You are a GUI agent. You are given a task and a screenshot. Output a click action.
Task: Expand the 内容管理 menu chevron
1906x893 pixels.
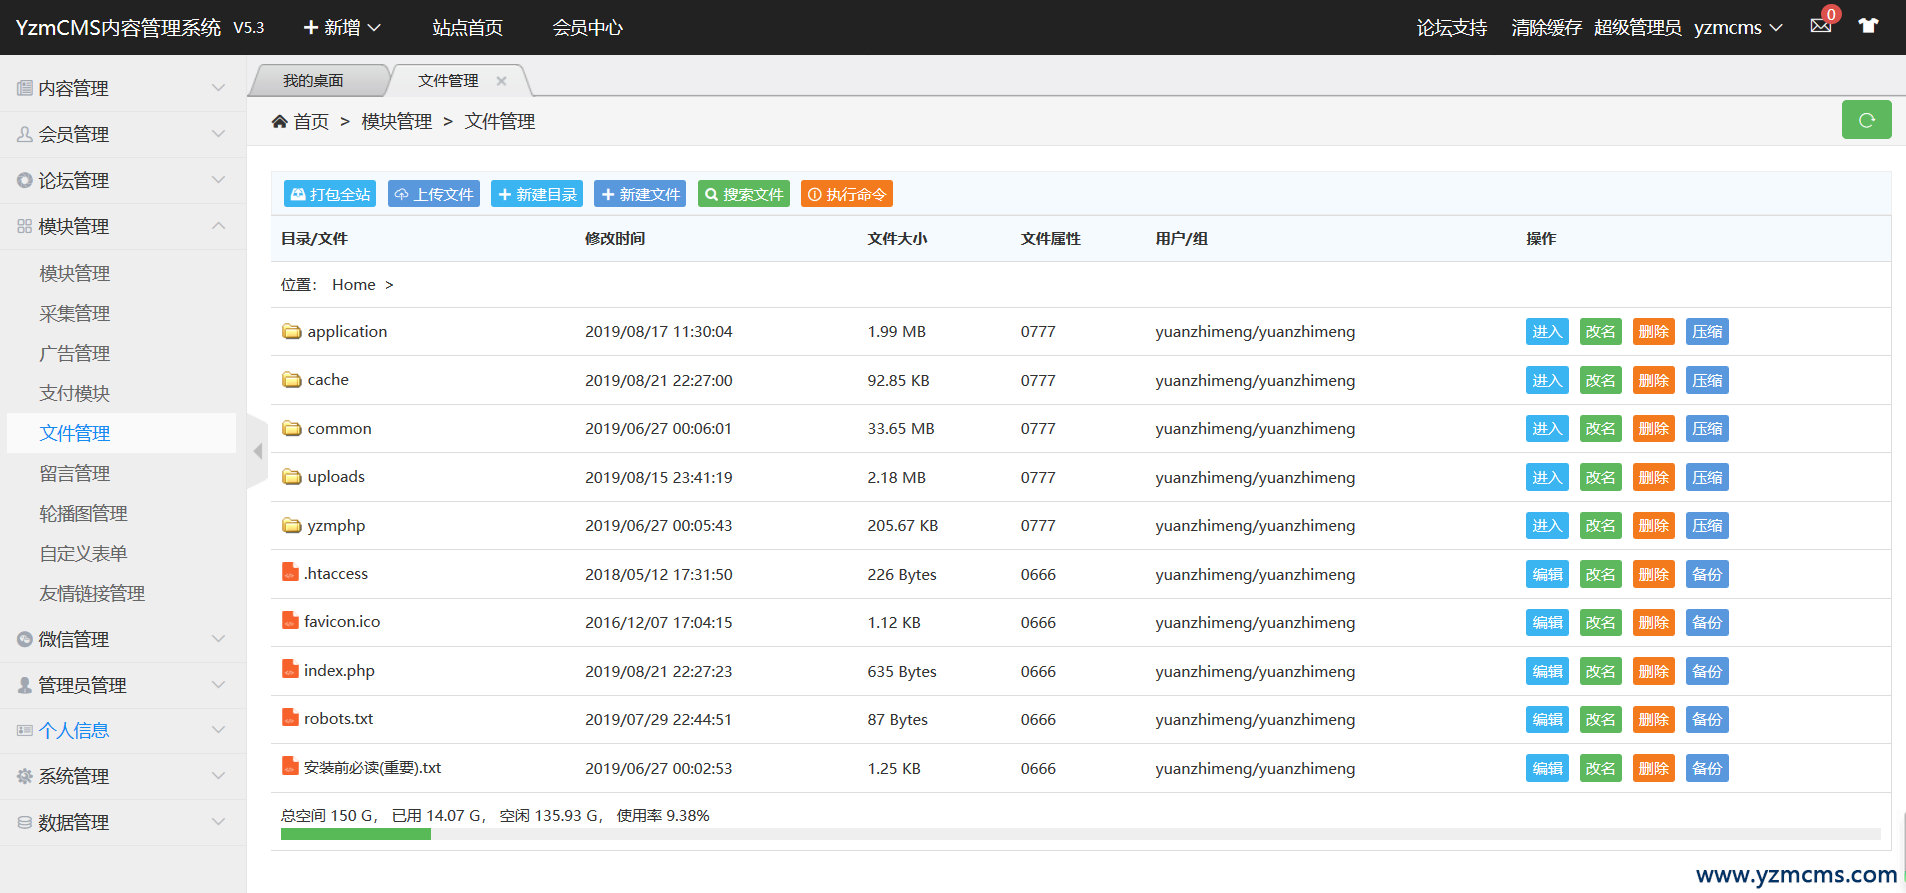(x=218, y=88)
